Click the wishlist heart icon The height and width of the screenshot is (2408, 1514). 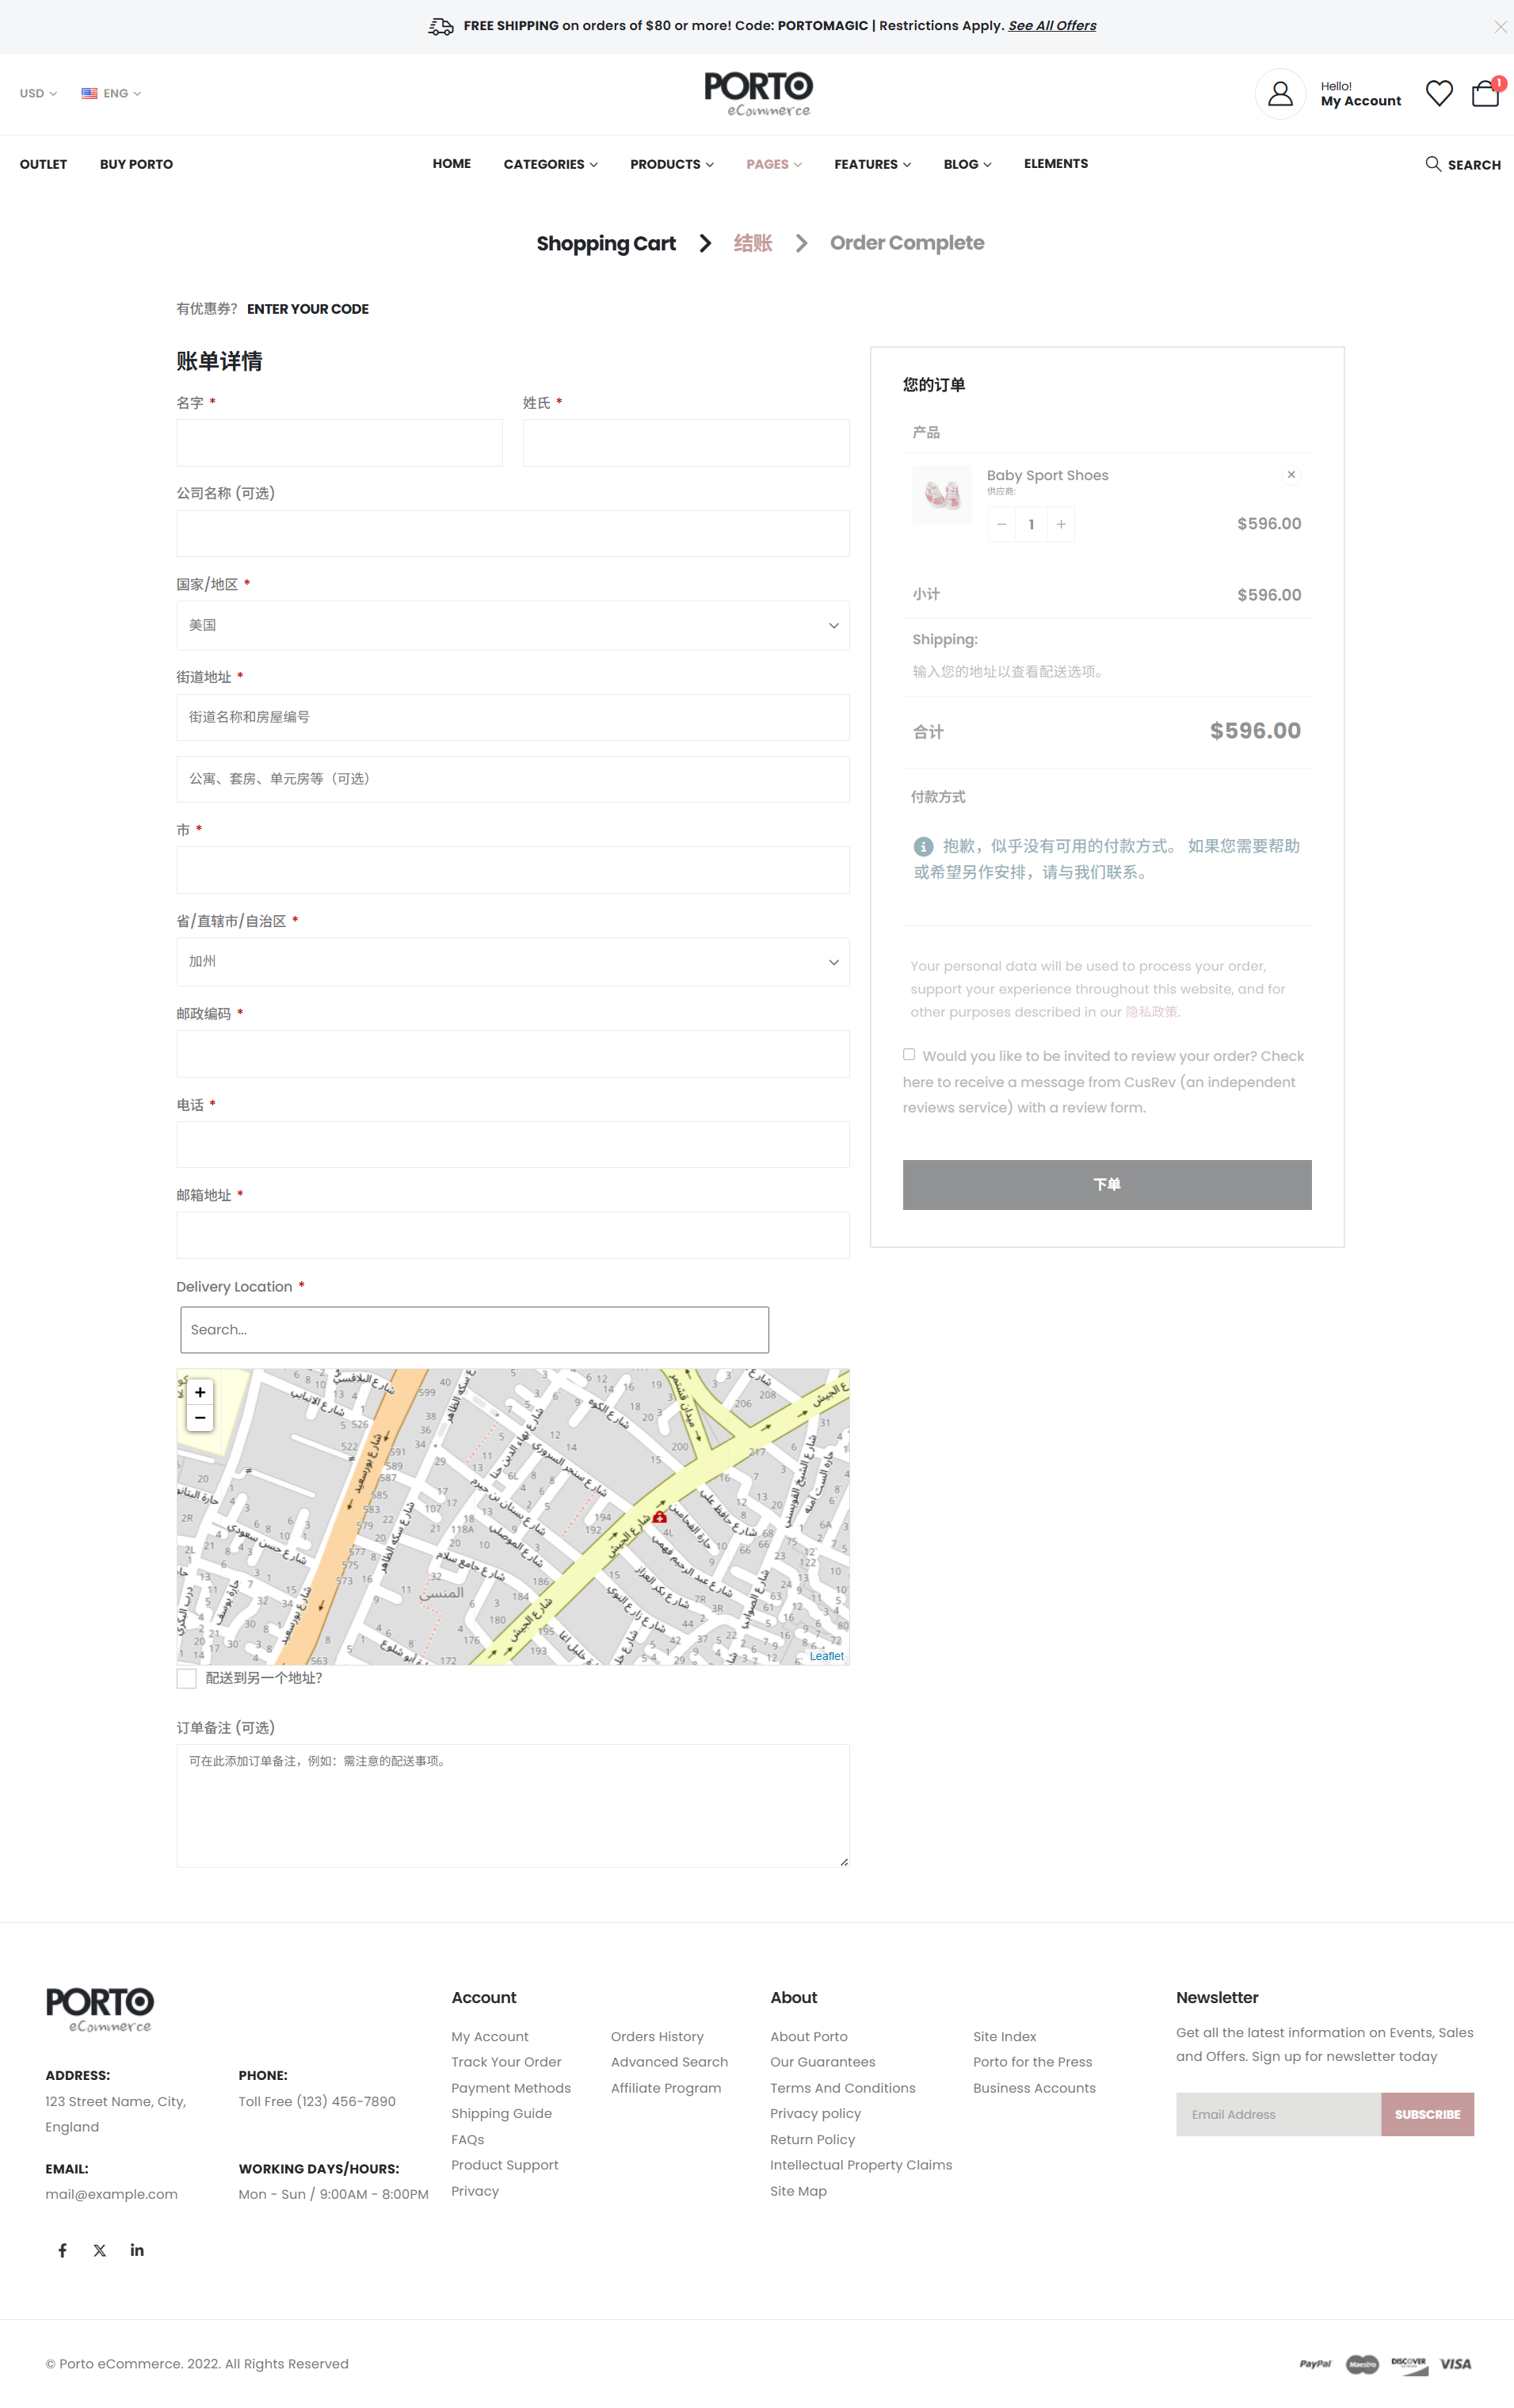tap(1438, 94)
